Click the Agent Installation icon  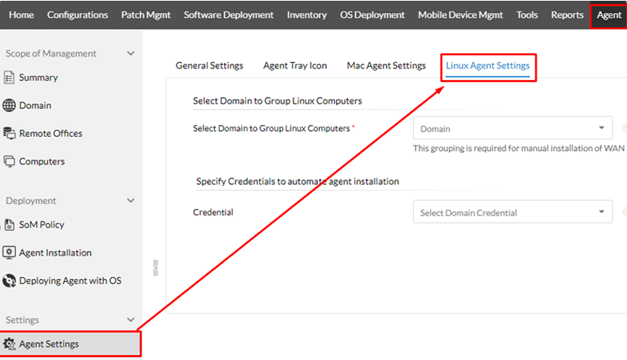click(9, 252)
